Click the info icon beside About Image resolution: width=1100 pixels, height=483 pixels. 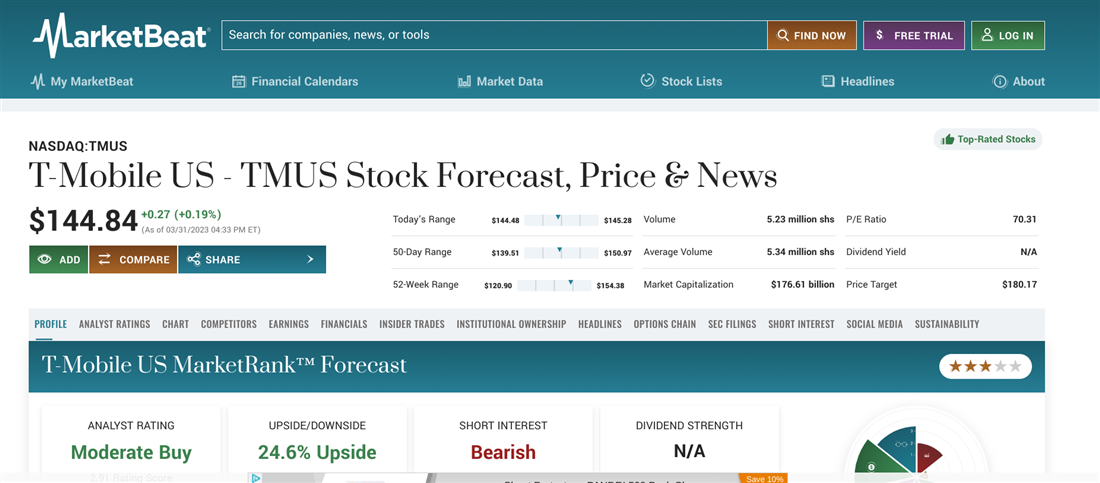click(x=1000, y=81)
